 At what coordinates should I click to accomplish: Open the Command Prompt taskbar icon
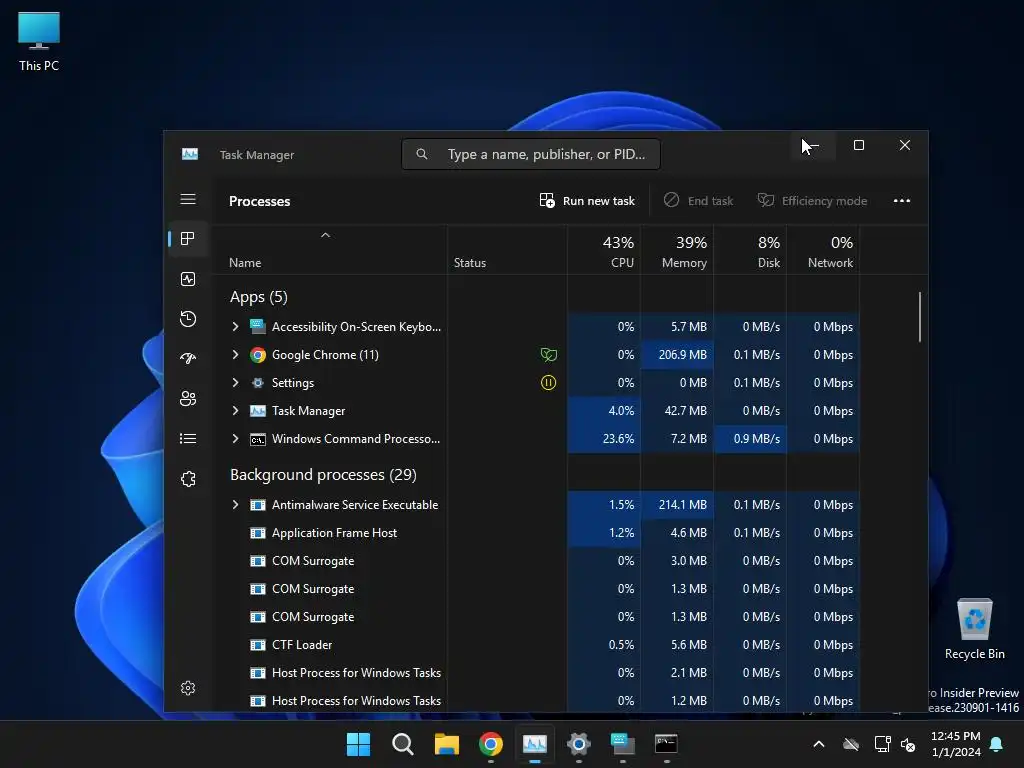pyautogui.click(x=666, y=744)
